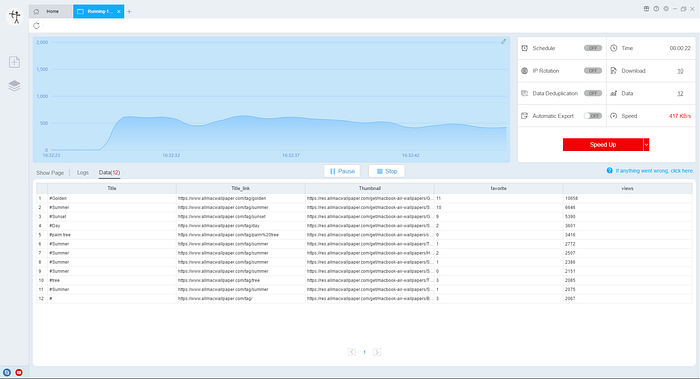This screenshot has height=379, width=700.
Task: Click the Speed gauge icon
Action: (x=614, y=116)
